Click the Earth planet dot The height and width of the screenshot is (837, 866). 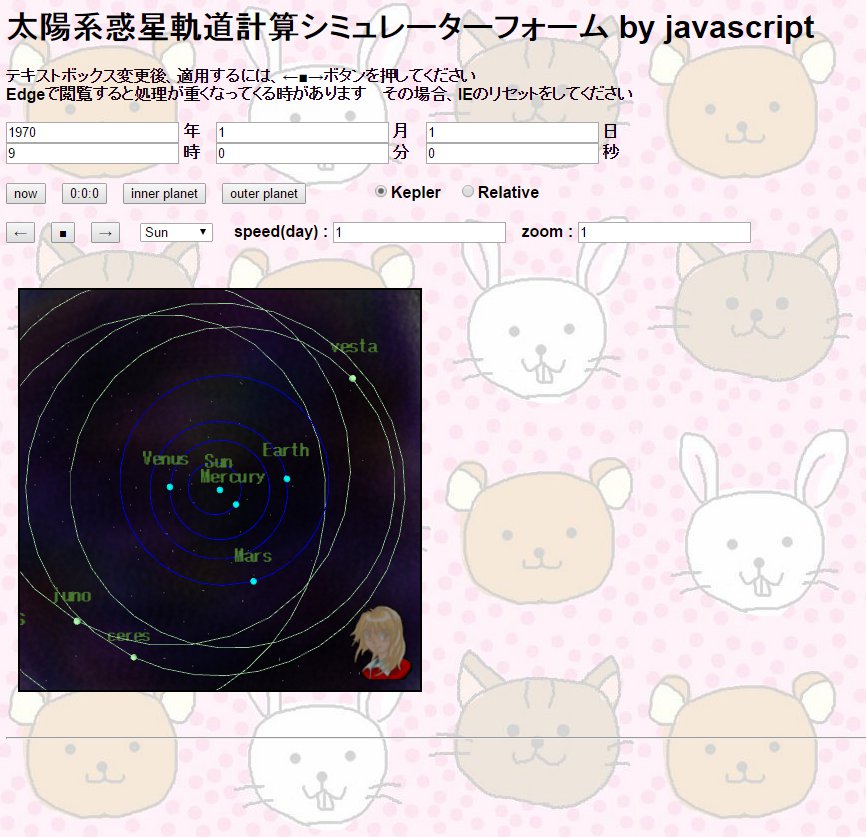pyautogui.click(x=287, y=479)
